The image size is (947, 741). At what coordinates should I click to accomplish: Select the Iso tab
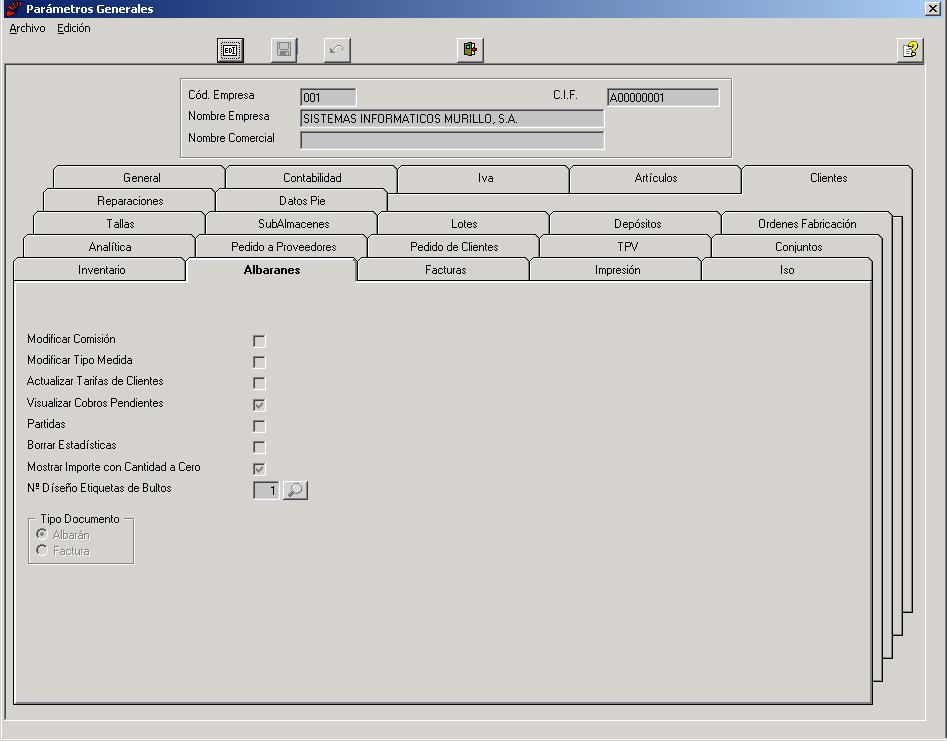click(786, 269)
